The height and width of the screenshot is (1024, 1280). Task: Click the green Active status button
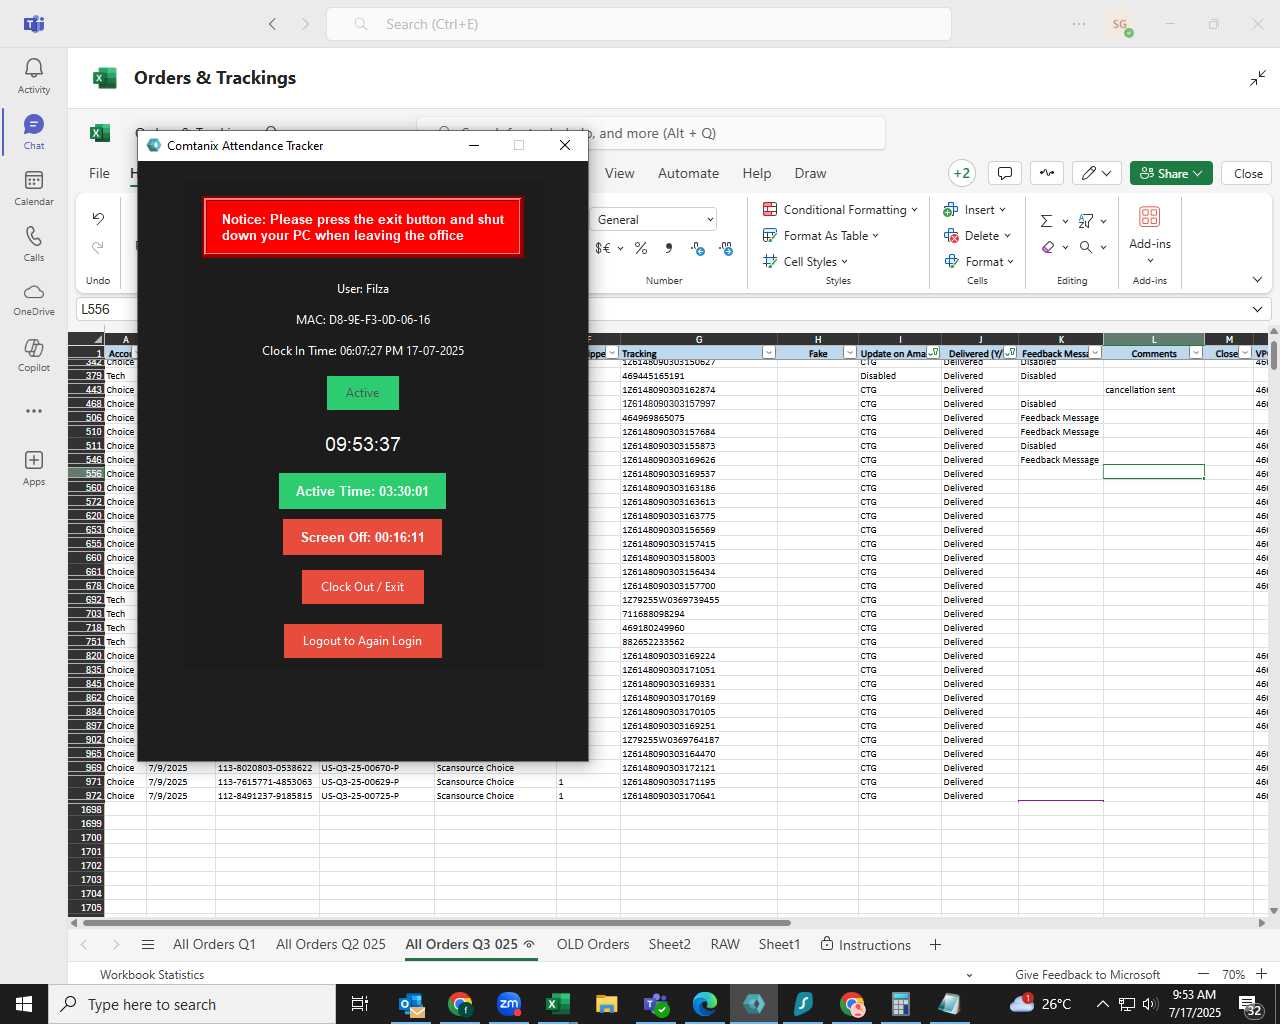(362, 393)
